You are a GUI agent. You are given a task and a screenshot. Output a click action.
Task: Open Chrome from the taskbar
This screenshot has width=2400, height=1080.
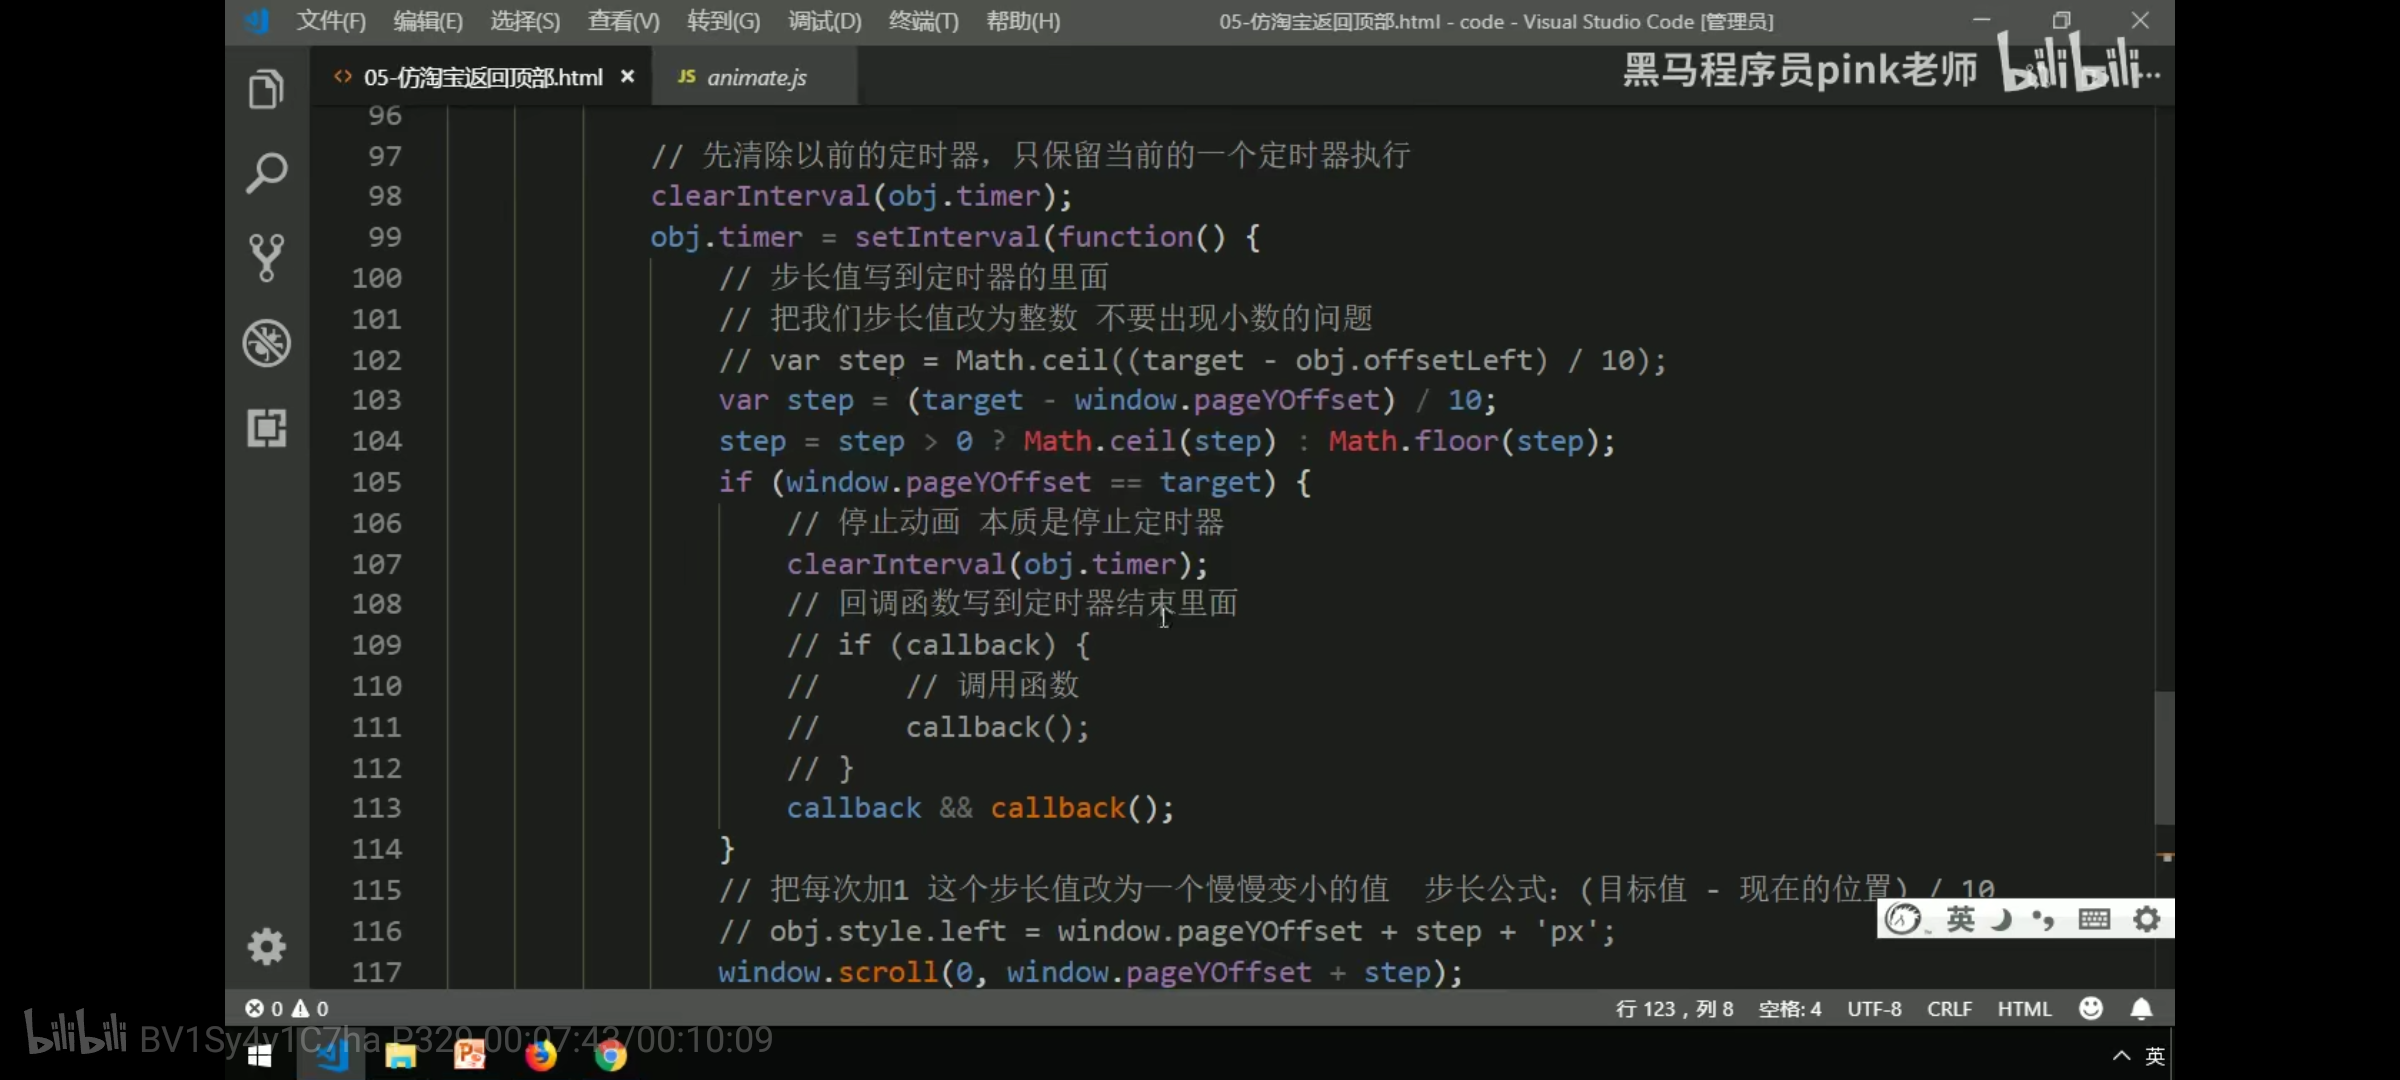point(610,1056)
